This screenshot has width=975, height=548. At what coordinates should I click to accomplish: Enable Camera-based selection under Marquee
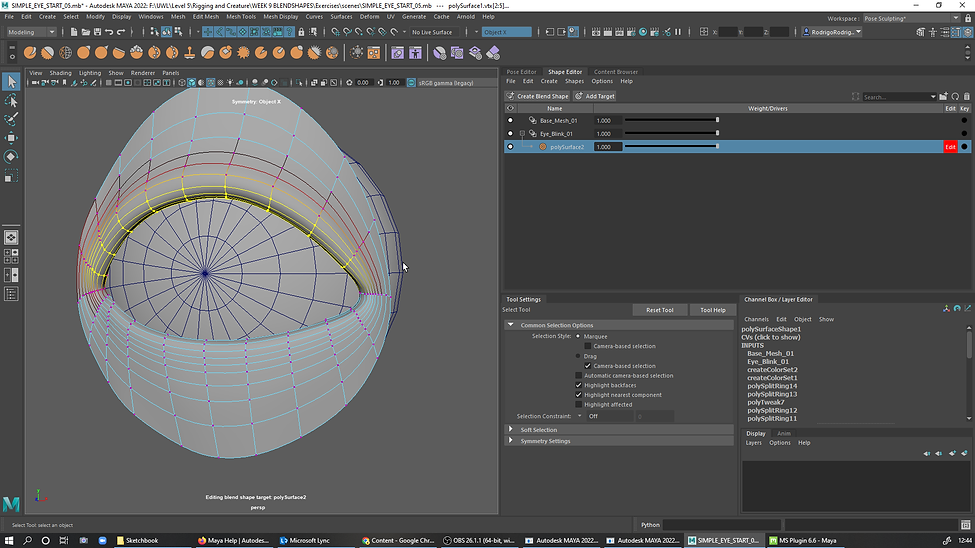(x=588, y=346)
